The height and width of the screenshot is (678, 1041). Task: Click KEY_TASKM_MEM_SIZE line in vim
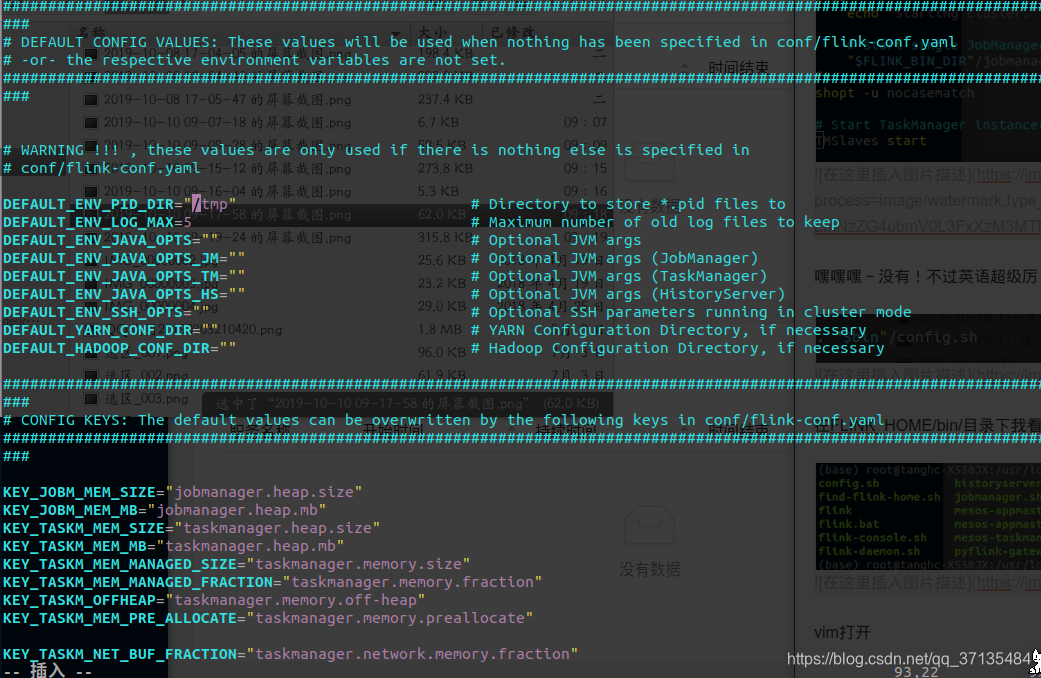[191, 528]
